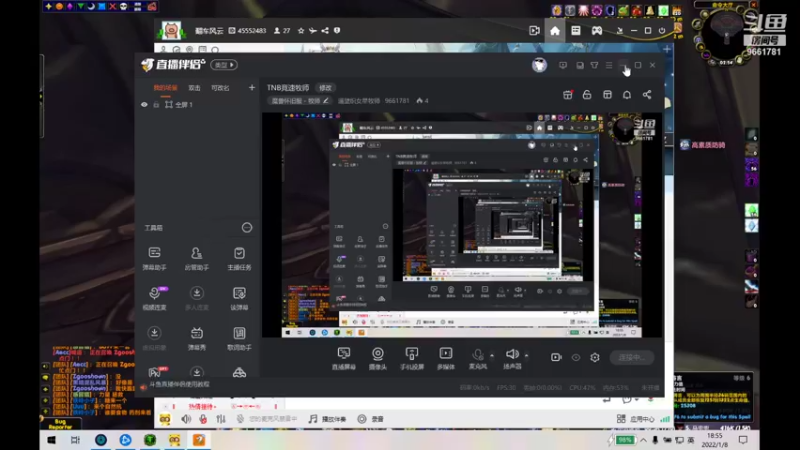Add a 手机投屏 phone screen source
This screenshot has height=450, width=800.
point(412,358)
